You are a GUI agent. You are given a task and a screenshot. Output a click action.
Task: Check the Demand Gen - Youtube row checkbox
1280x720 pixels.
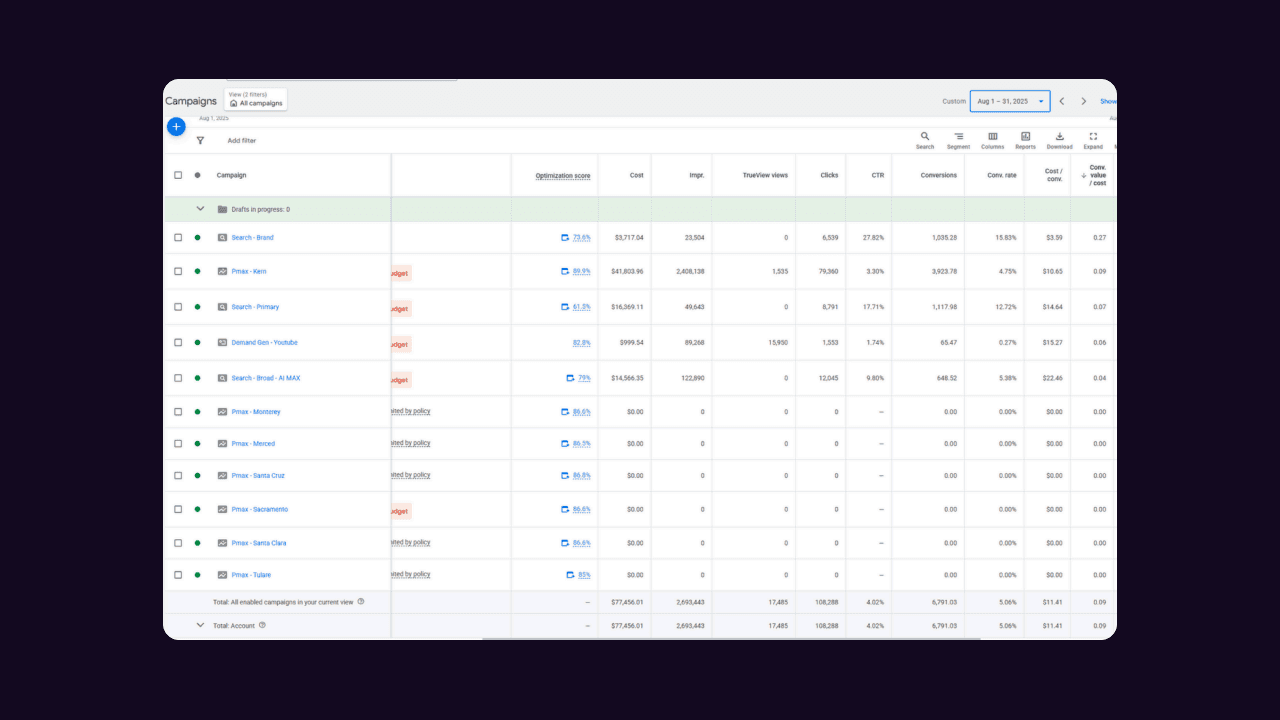point(178,342)
